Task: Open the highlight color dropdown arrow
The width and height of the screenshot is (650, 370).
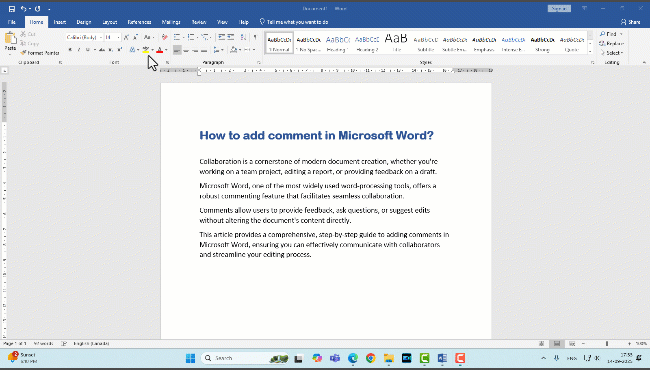Action: point(152,50)
